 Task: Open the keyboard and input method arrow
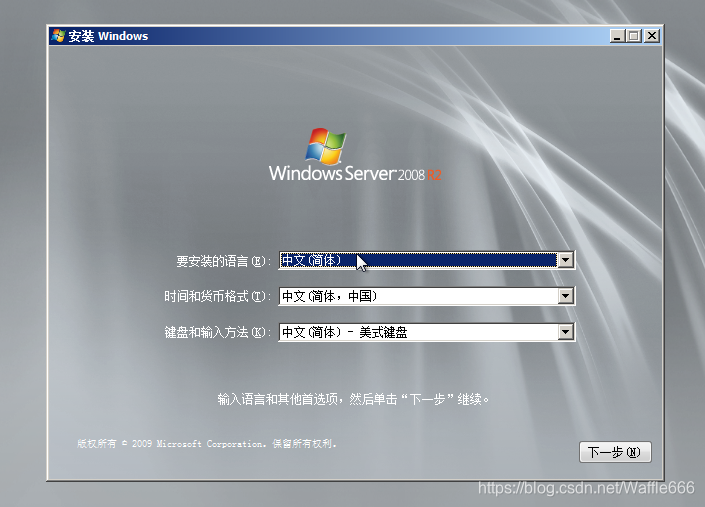(x=566, y=332)
